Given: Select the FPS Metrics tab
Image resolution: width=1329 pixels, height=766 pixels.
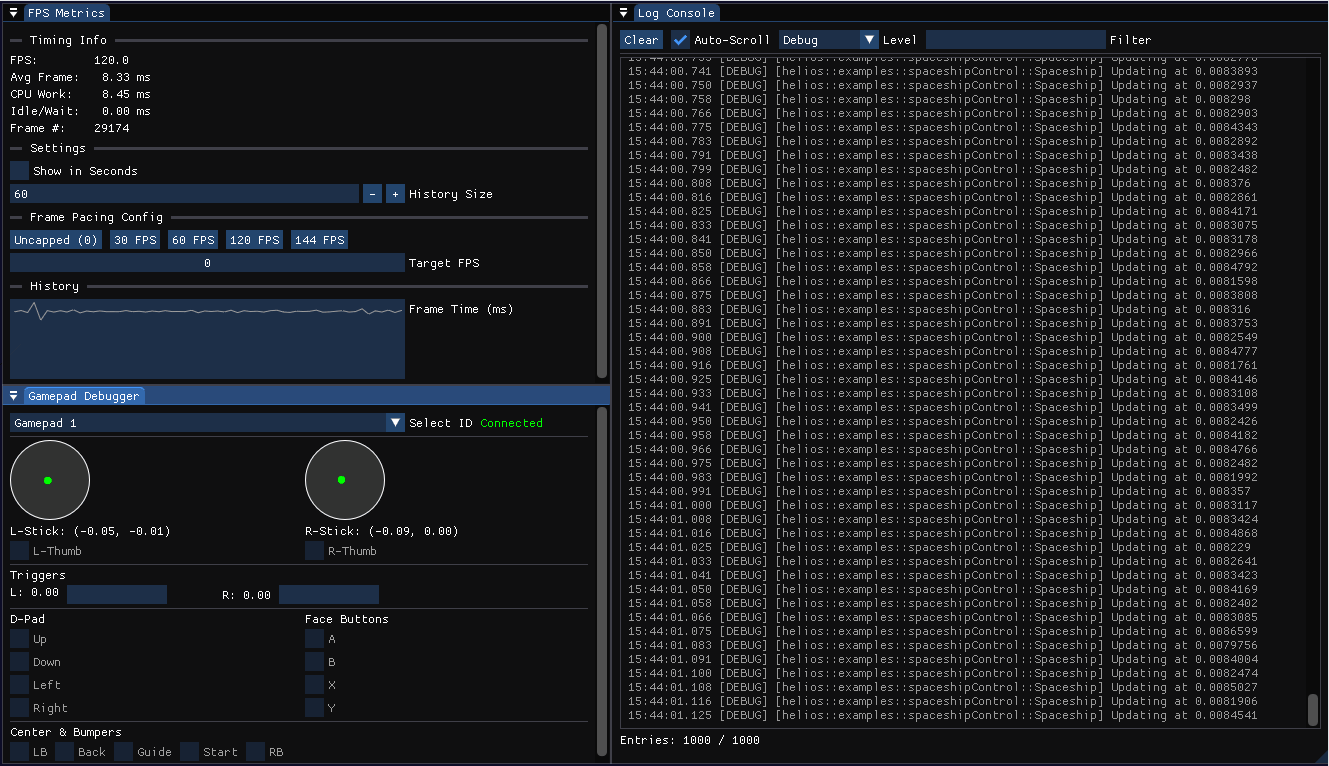Looking at the screenshot, I should (66, 13).
